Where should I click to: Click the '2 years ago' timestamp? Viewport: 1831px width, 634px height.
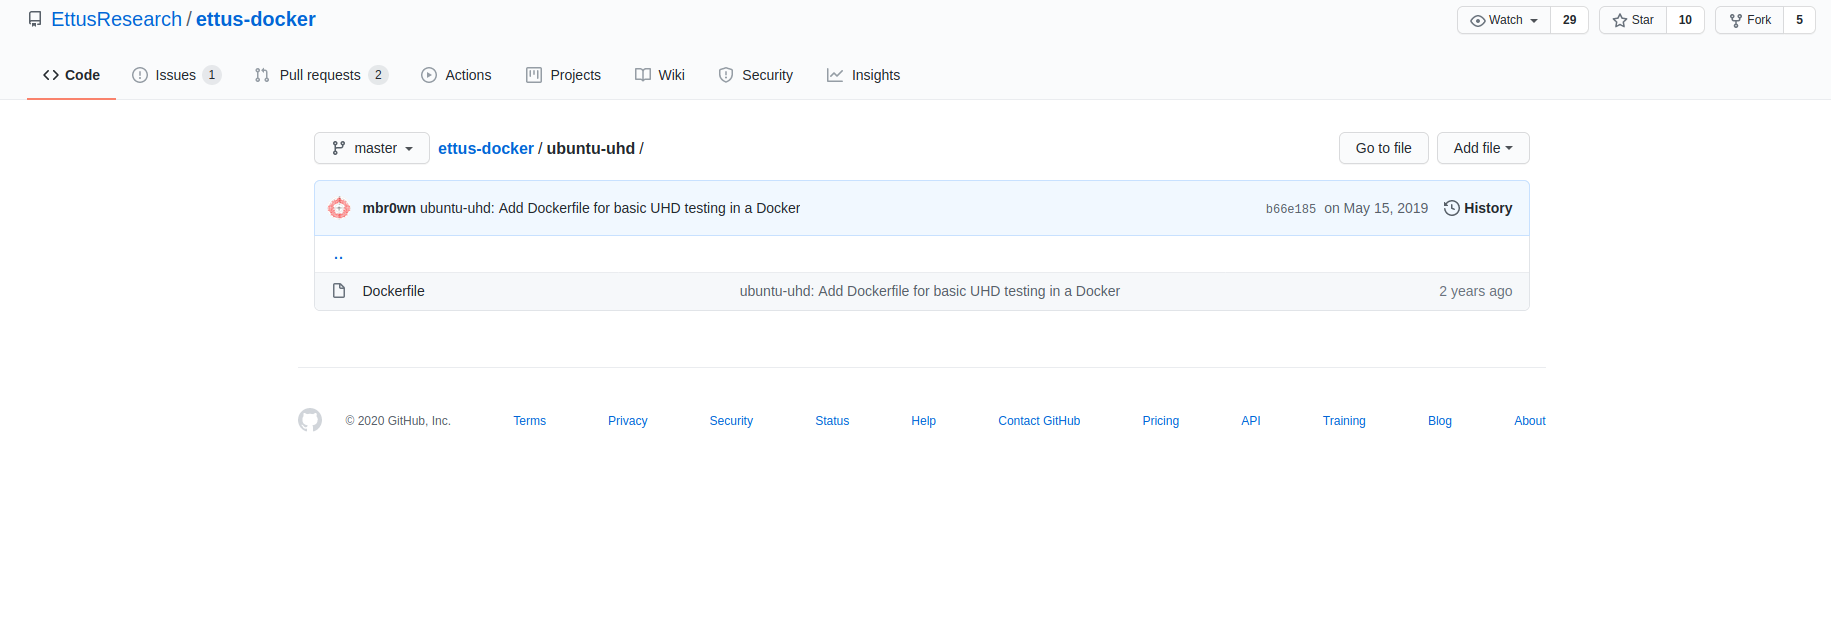[1476, 291]
